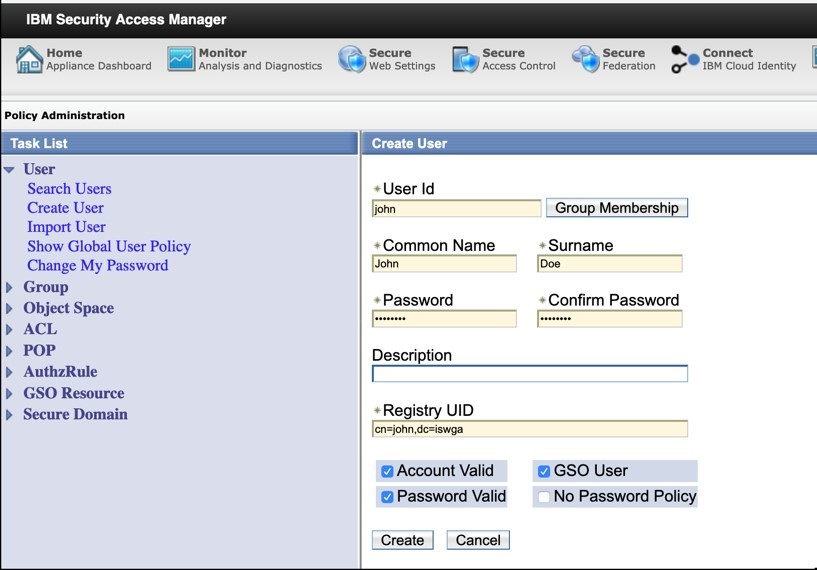Click the Monitor chart icon
This screenshot has width=817, height=570.
pos(181,59)
